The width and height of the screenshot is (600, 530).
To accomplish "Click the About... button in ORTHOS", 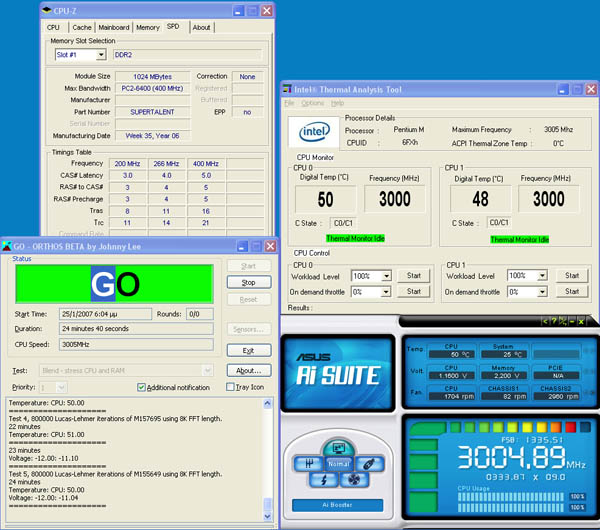I will pos(249,370).
